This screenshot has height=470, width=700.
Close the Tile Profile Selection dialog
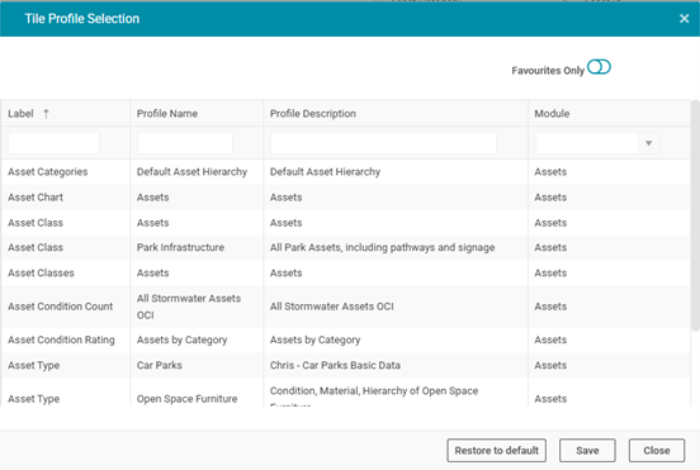click(684, 18)
